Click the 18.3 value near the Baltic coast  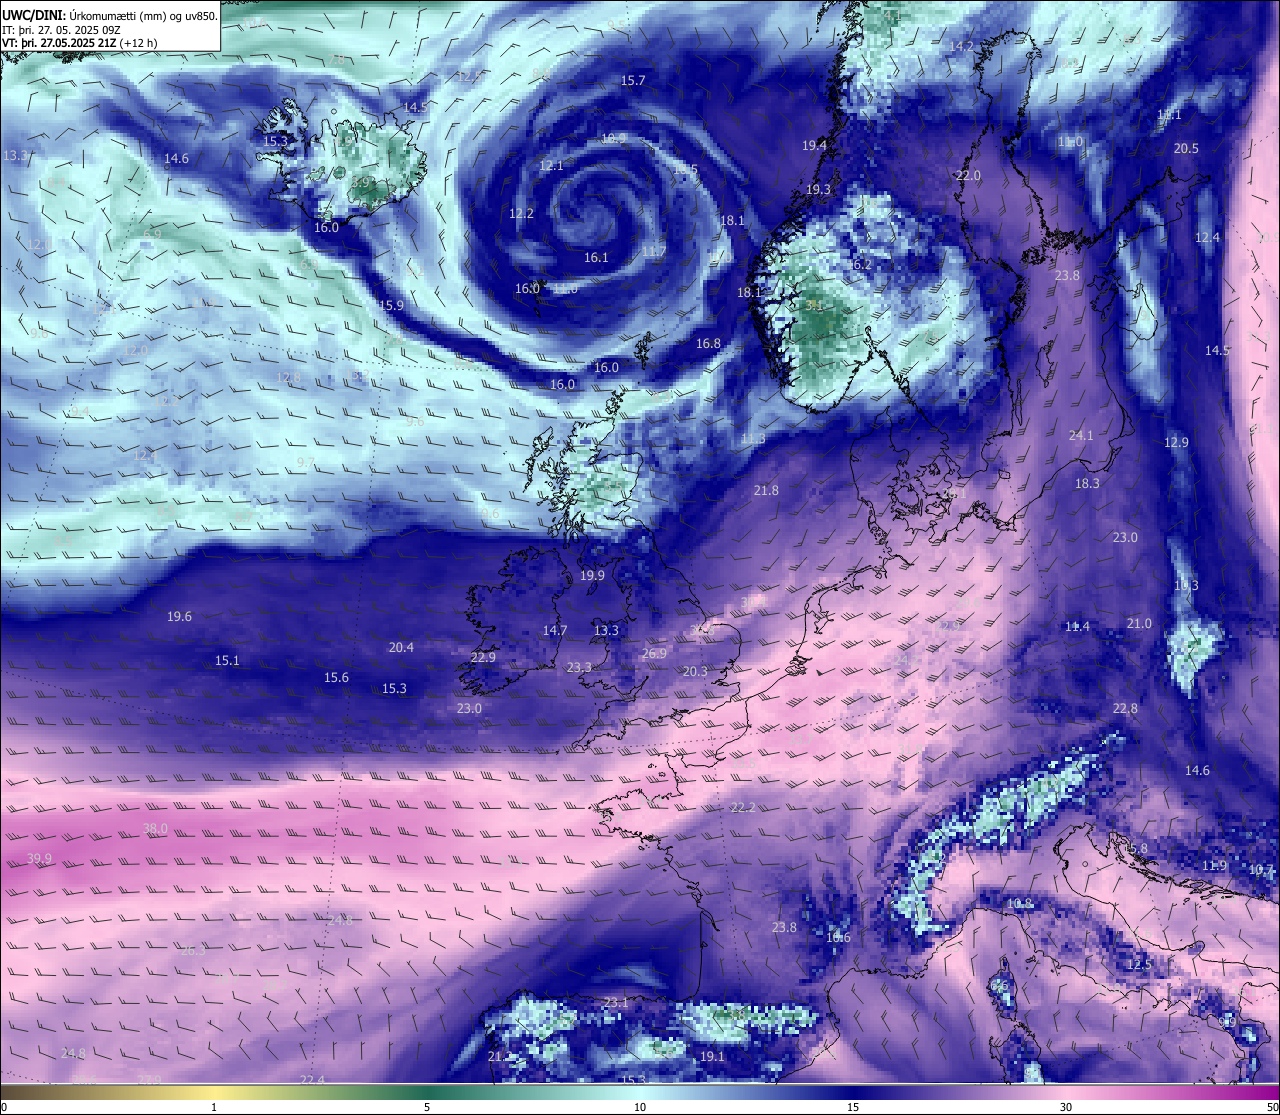point(1087,483)
